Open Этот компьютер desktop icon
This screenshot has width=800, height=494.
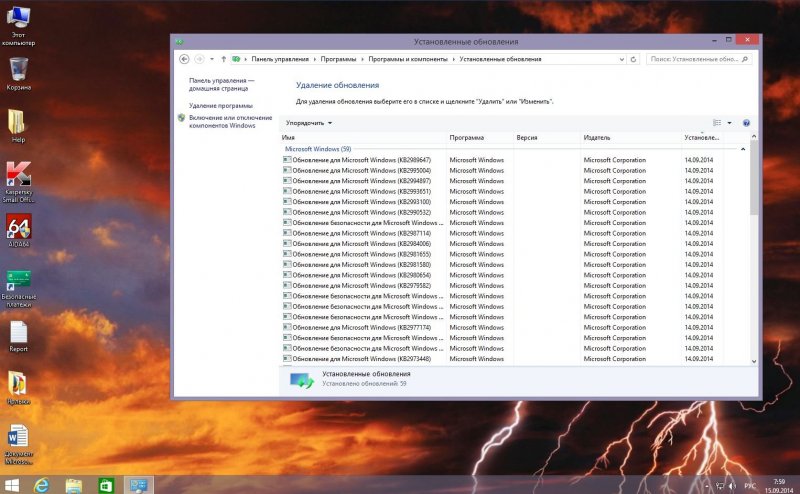[18, 24]
